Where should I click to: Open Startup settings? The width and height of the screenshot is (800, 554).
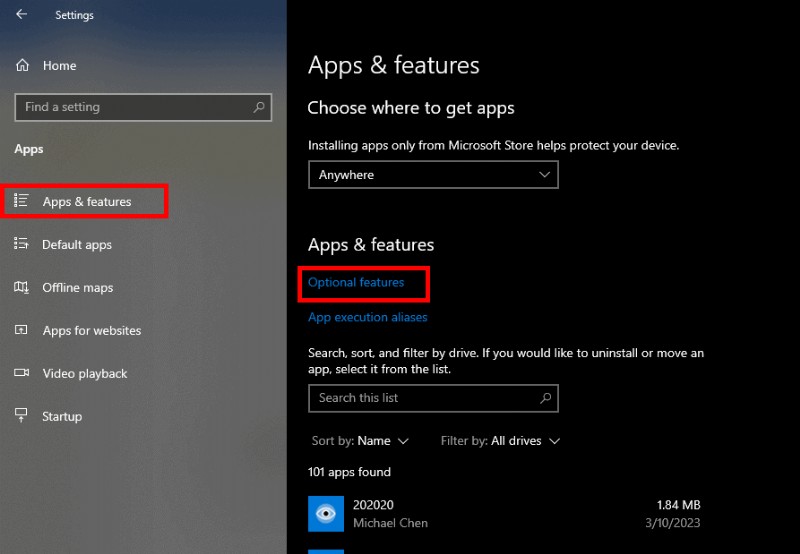point(62,416)
